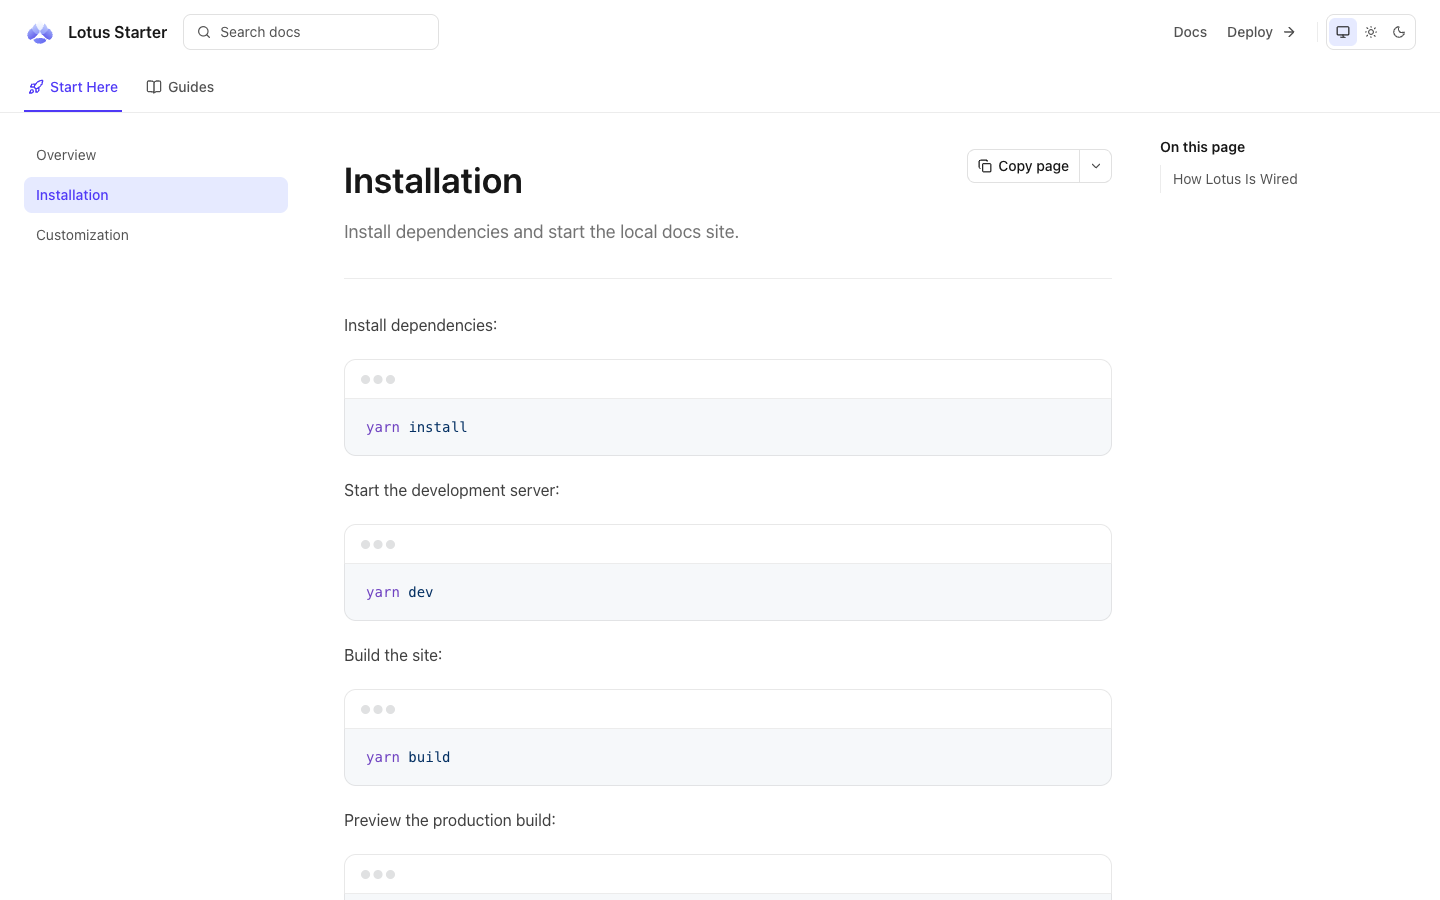The image size is (1440, 900).
Task: Switch to dark theme
Action: coord(1399,32)
